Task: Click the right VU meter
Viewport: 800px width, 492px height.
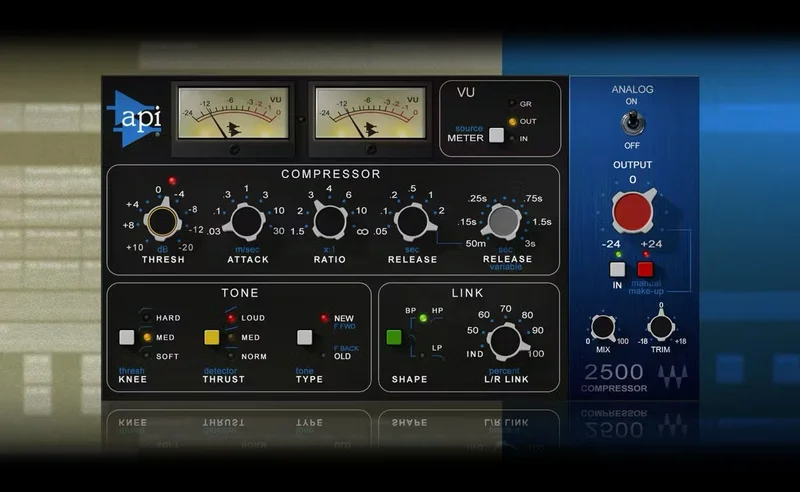Action: tap(370, 113)
